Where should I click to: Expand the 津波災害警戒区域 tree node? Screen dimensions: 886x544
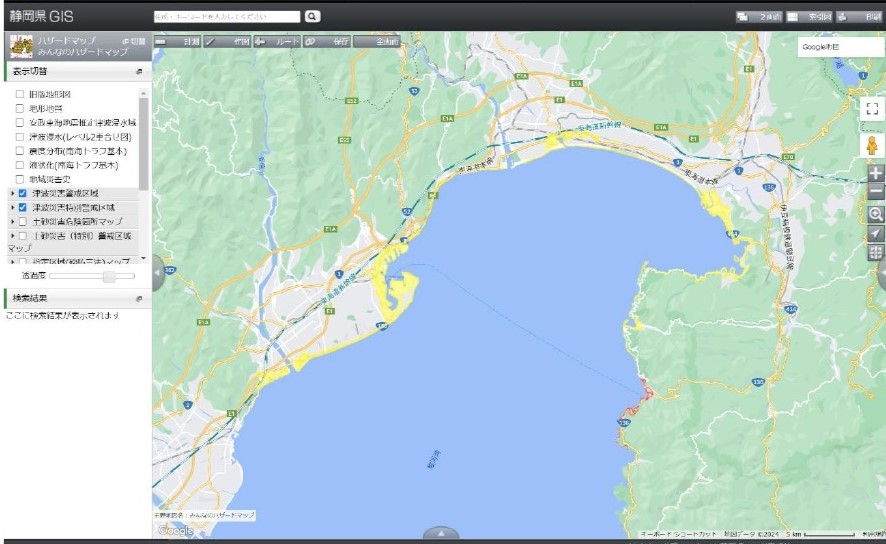[x=12, y=193]
